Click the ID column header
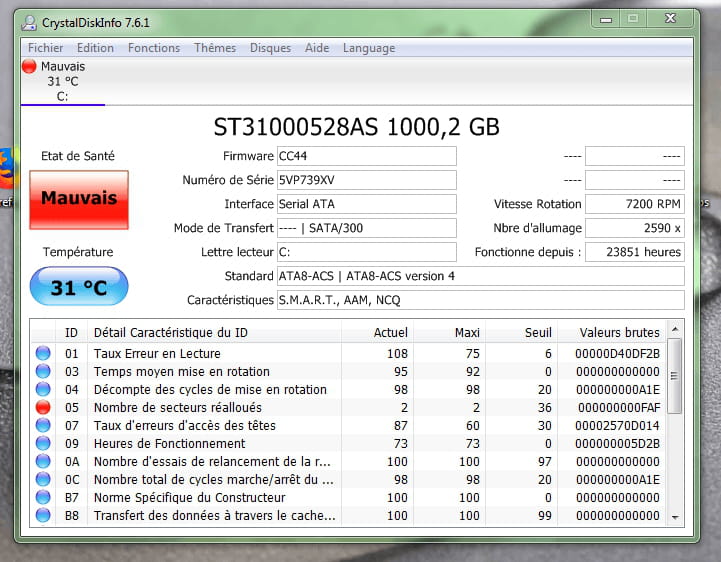Screen dimensions: 721x562 pyautogui.click(x=71, y=333)
